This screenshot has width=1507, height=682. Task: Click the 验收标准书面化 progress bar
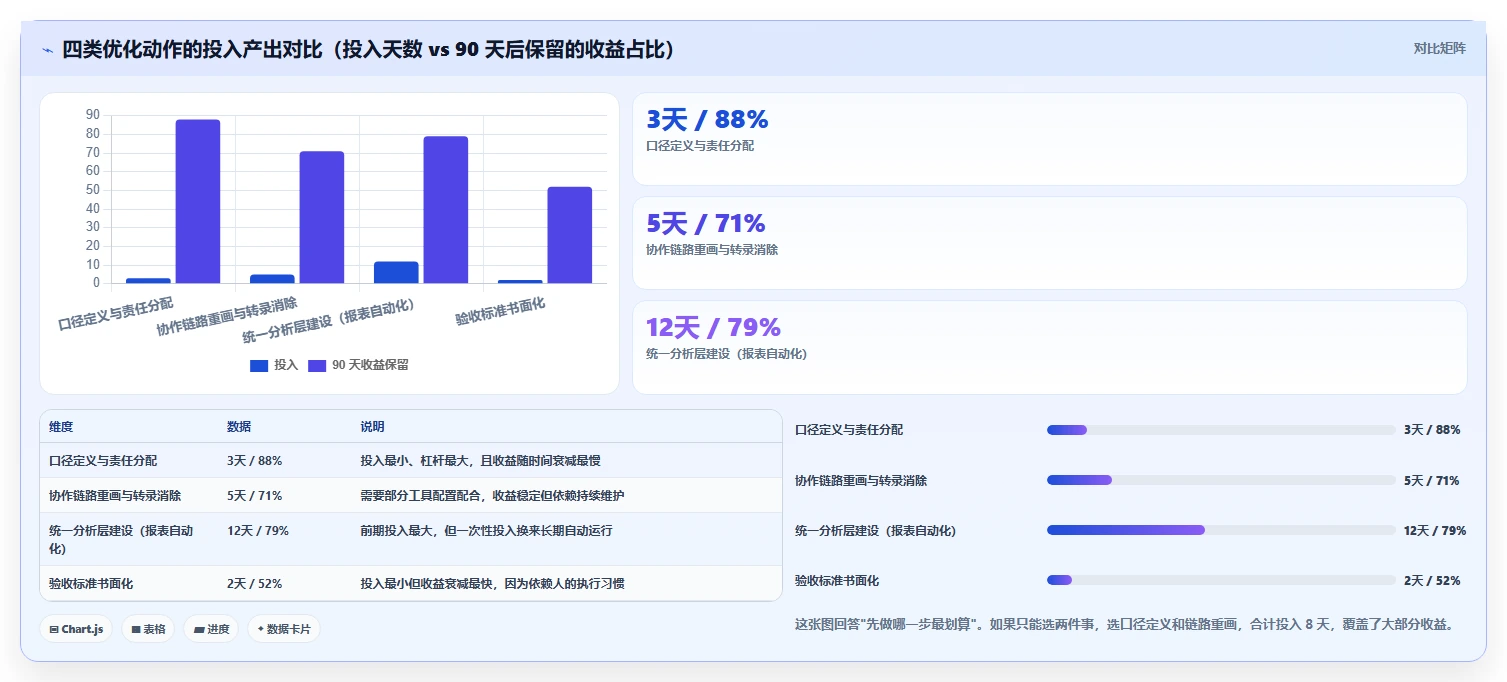1221,580
